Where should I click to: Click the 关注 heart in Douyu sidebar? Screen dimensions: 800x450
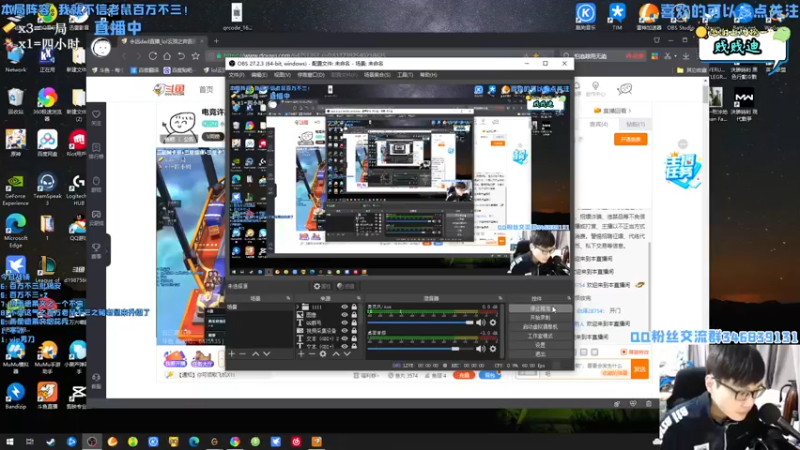pyautogui.click(x=96, y=117)
